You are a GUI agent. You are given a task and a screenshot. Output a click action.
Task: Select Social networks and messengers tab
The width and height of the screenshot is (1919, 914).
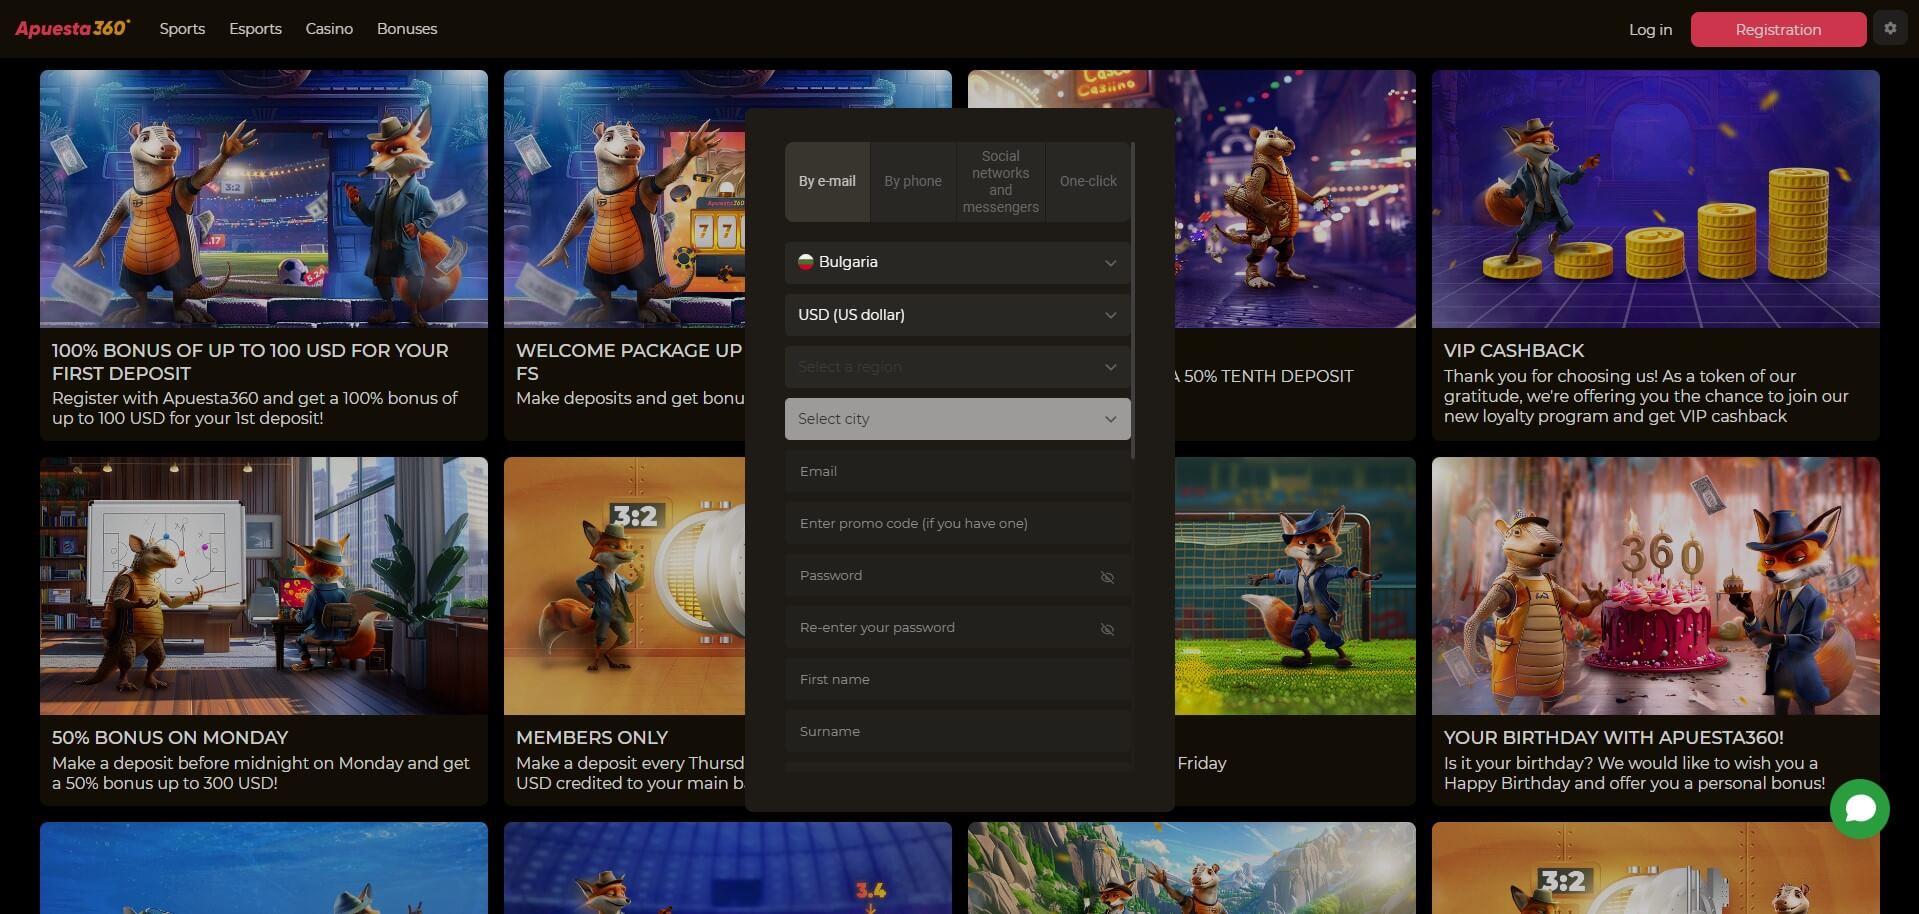click(1001, 182)
